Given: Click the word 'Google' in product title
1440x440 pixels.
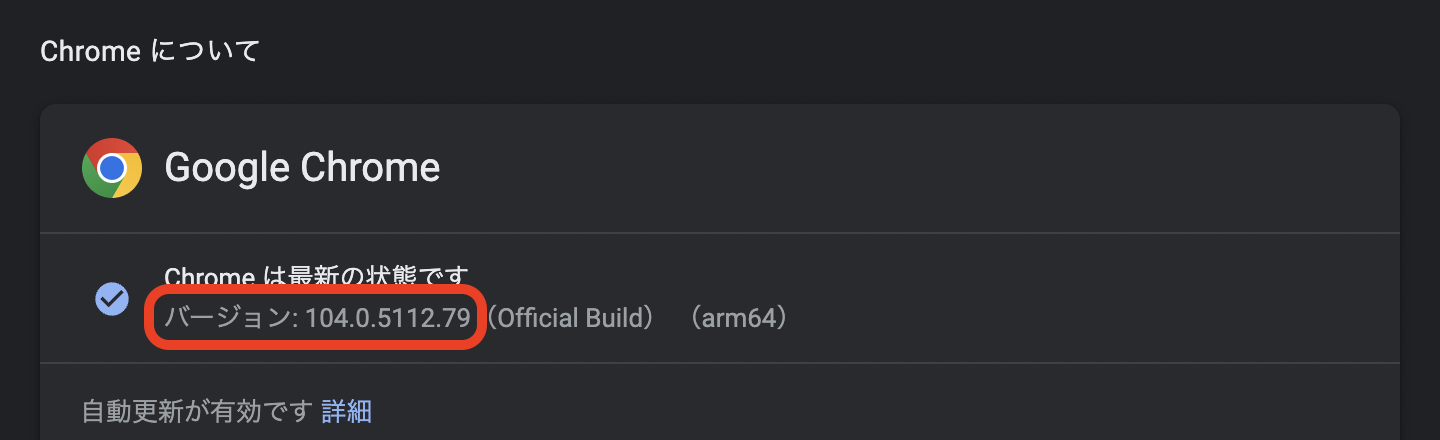Looking at the screenshot, I should pyautogui.click(x=226, y=167).
